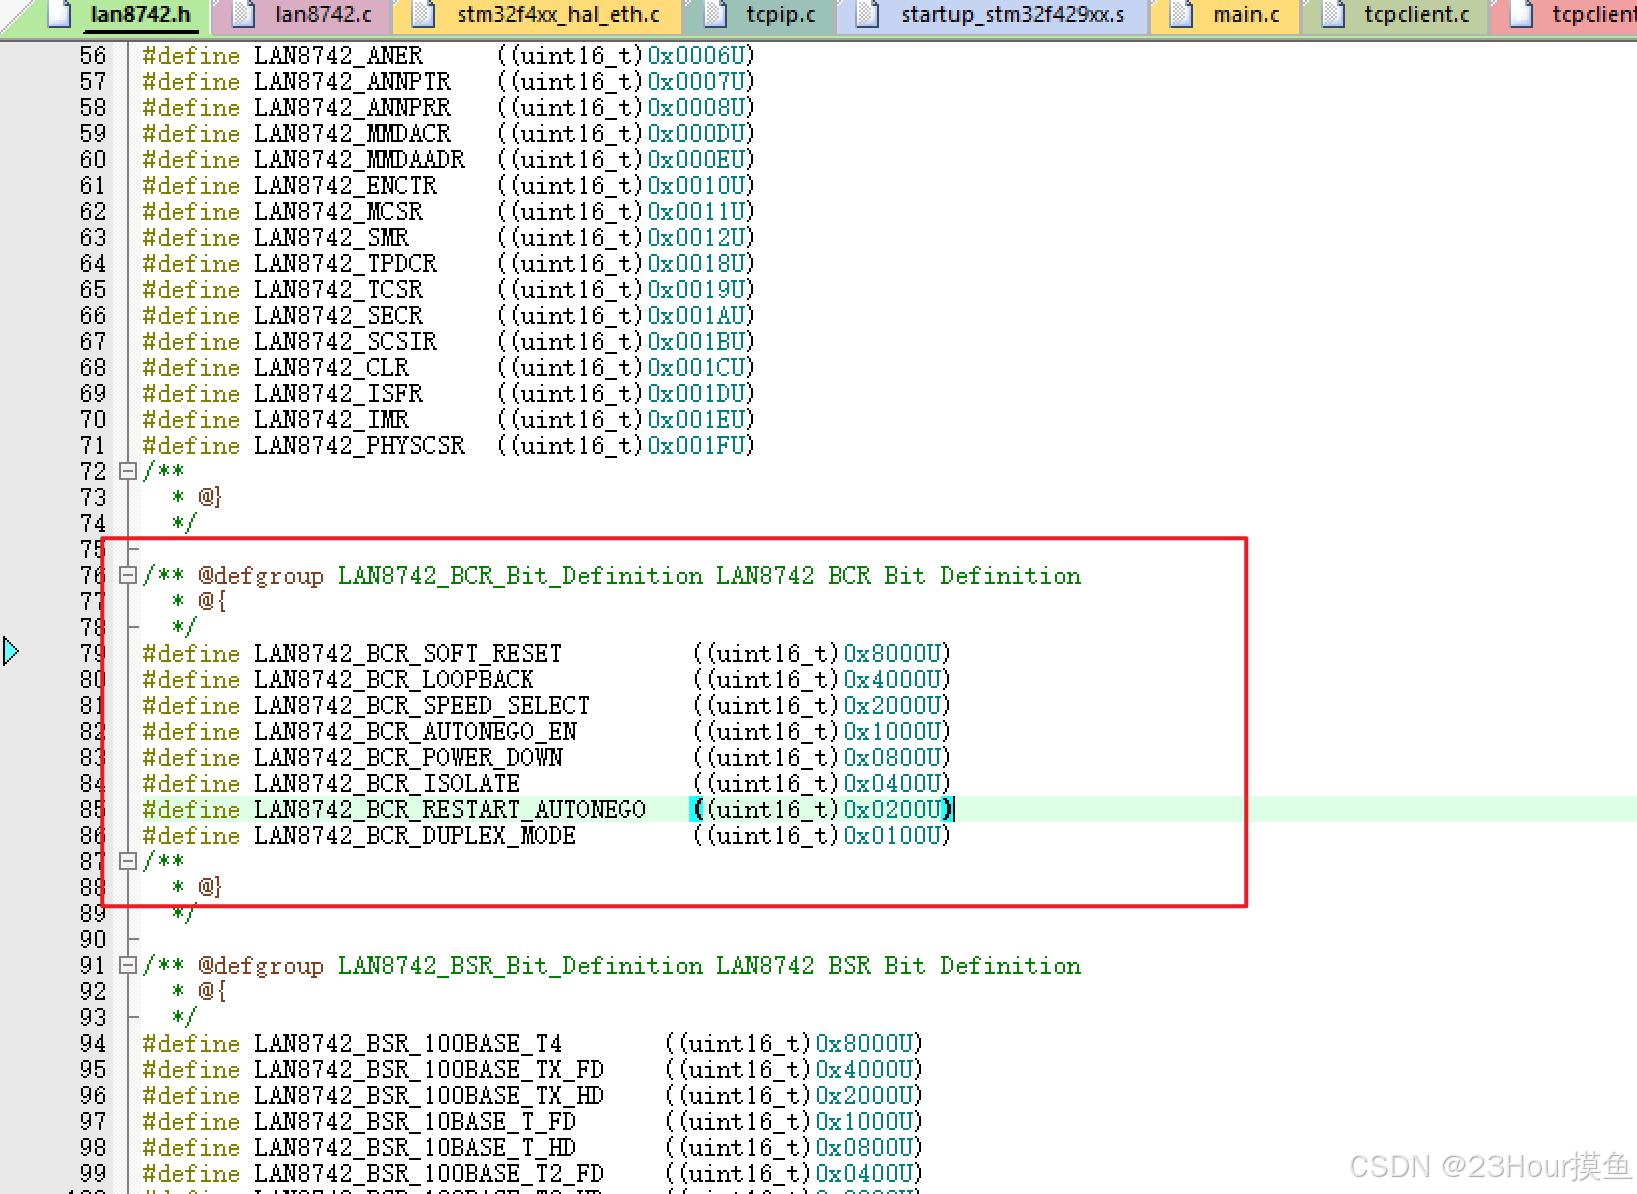Collapse the comment block at line 72
The image size is (1637, 1194).
(128, 471)
